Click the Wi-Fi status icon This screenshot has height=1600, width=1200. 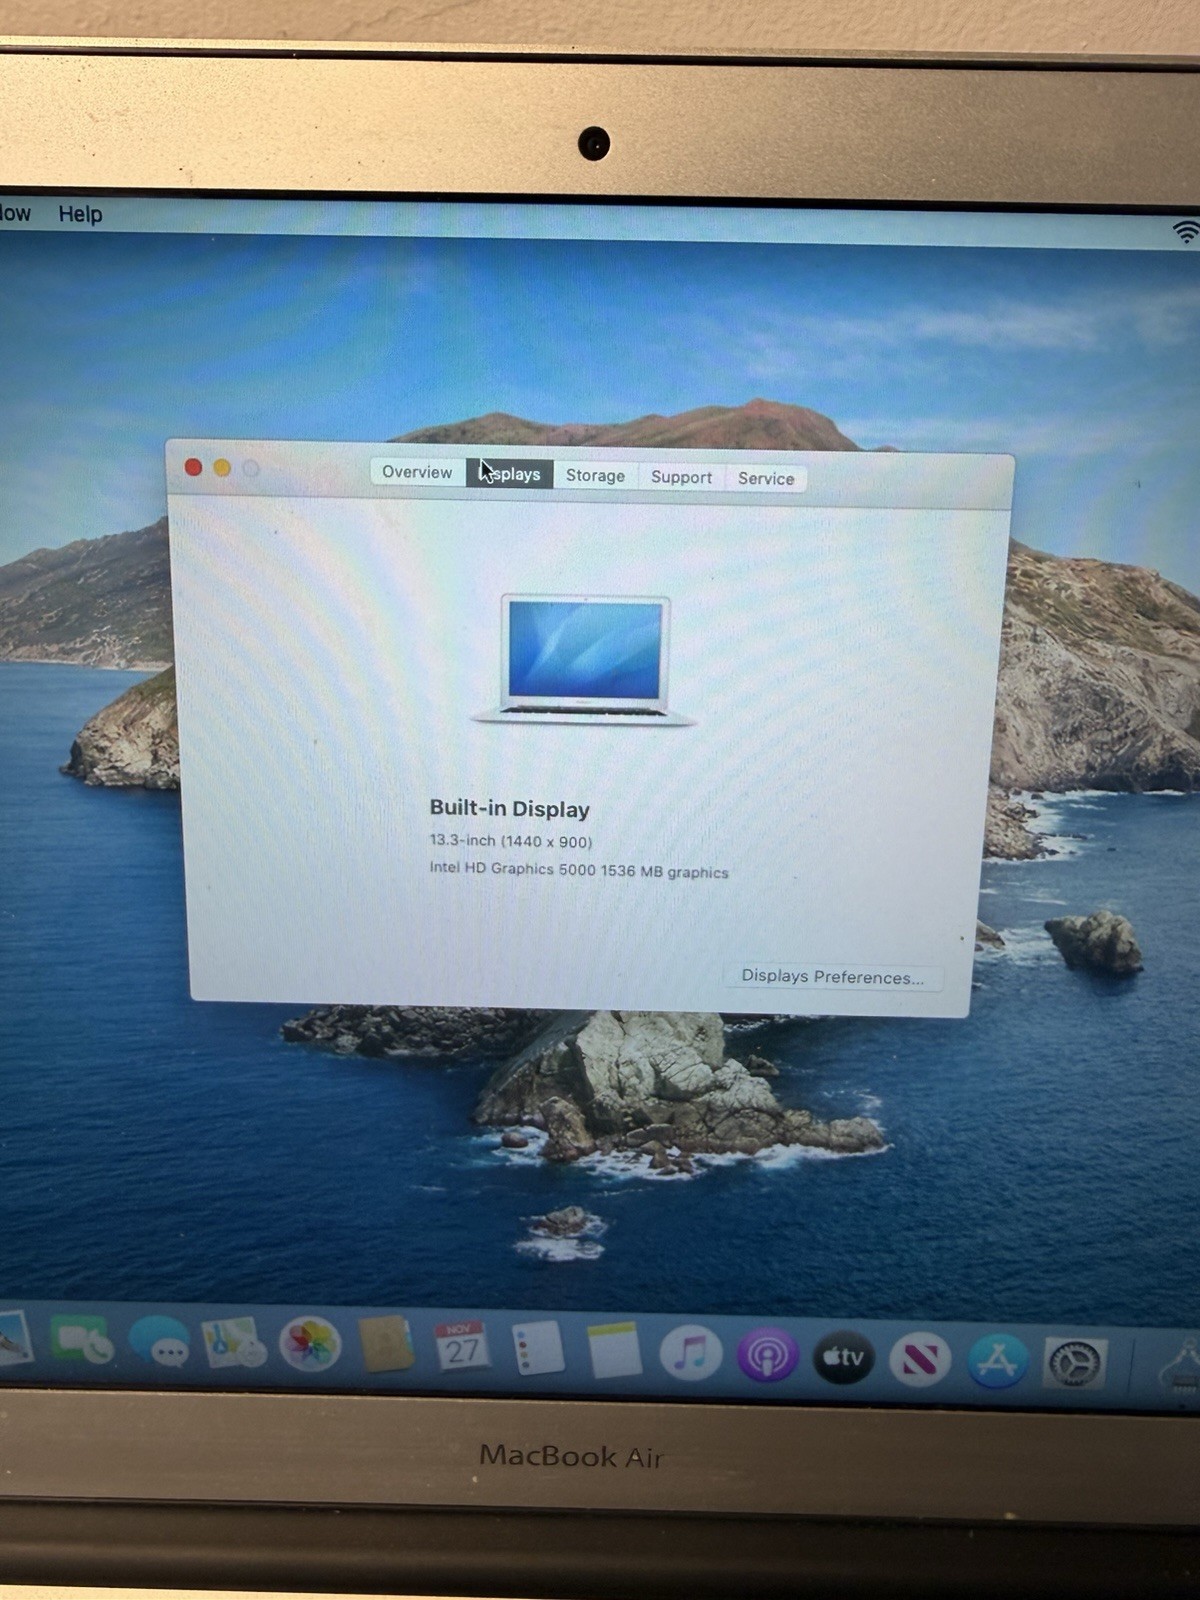click(x=1186, y=232)
